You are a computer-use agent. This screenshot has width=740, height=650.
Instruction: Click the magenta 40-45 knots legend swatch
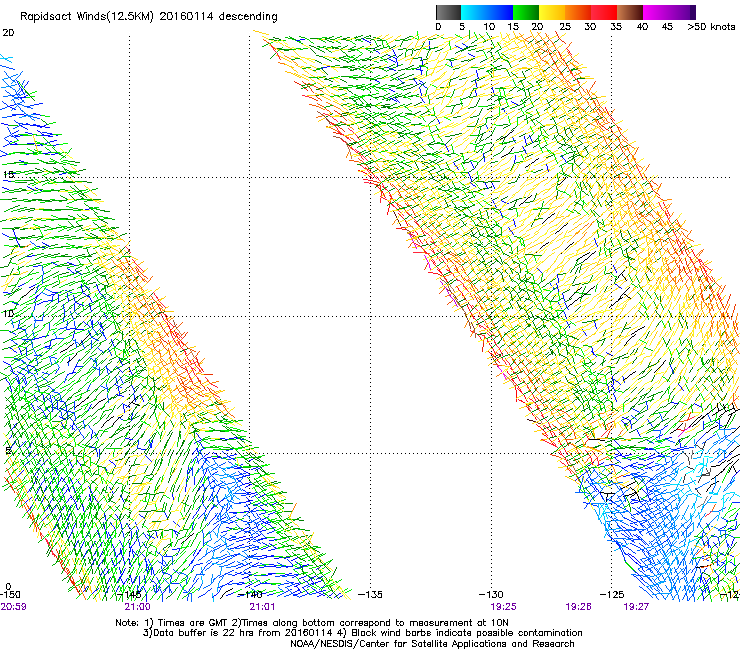click(x=656, y=12)
